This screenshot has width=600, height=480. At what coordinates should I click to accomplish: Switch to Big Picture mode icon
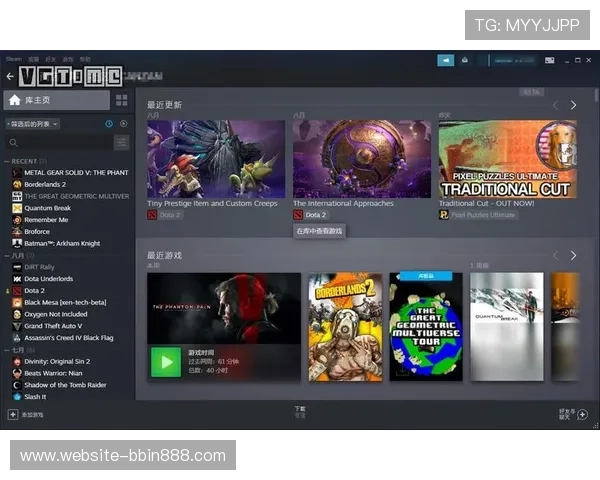point(549,60)
